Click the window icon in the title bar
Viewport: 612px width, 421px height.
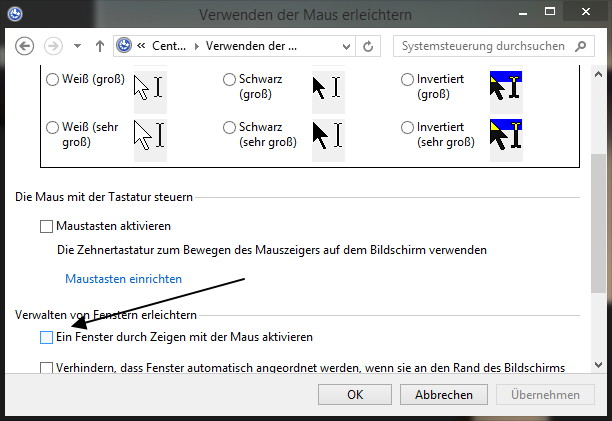15,14
